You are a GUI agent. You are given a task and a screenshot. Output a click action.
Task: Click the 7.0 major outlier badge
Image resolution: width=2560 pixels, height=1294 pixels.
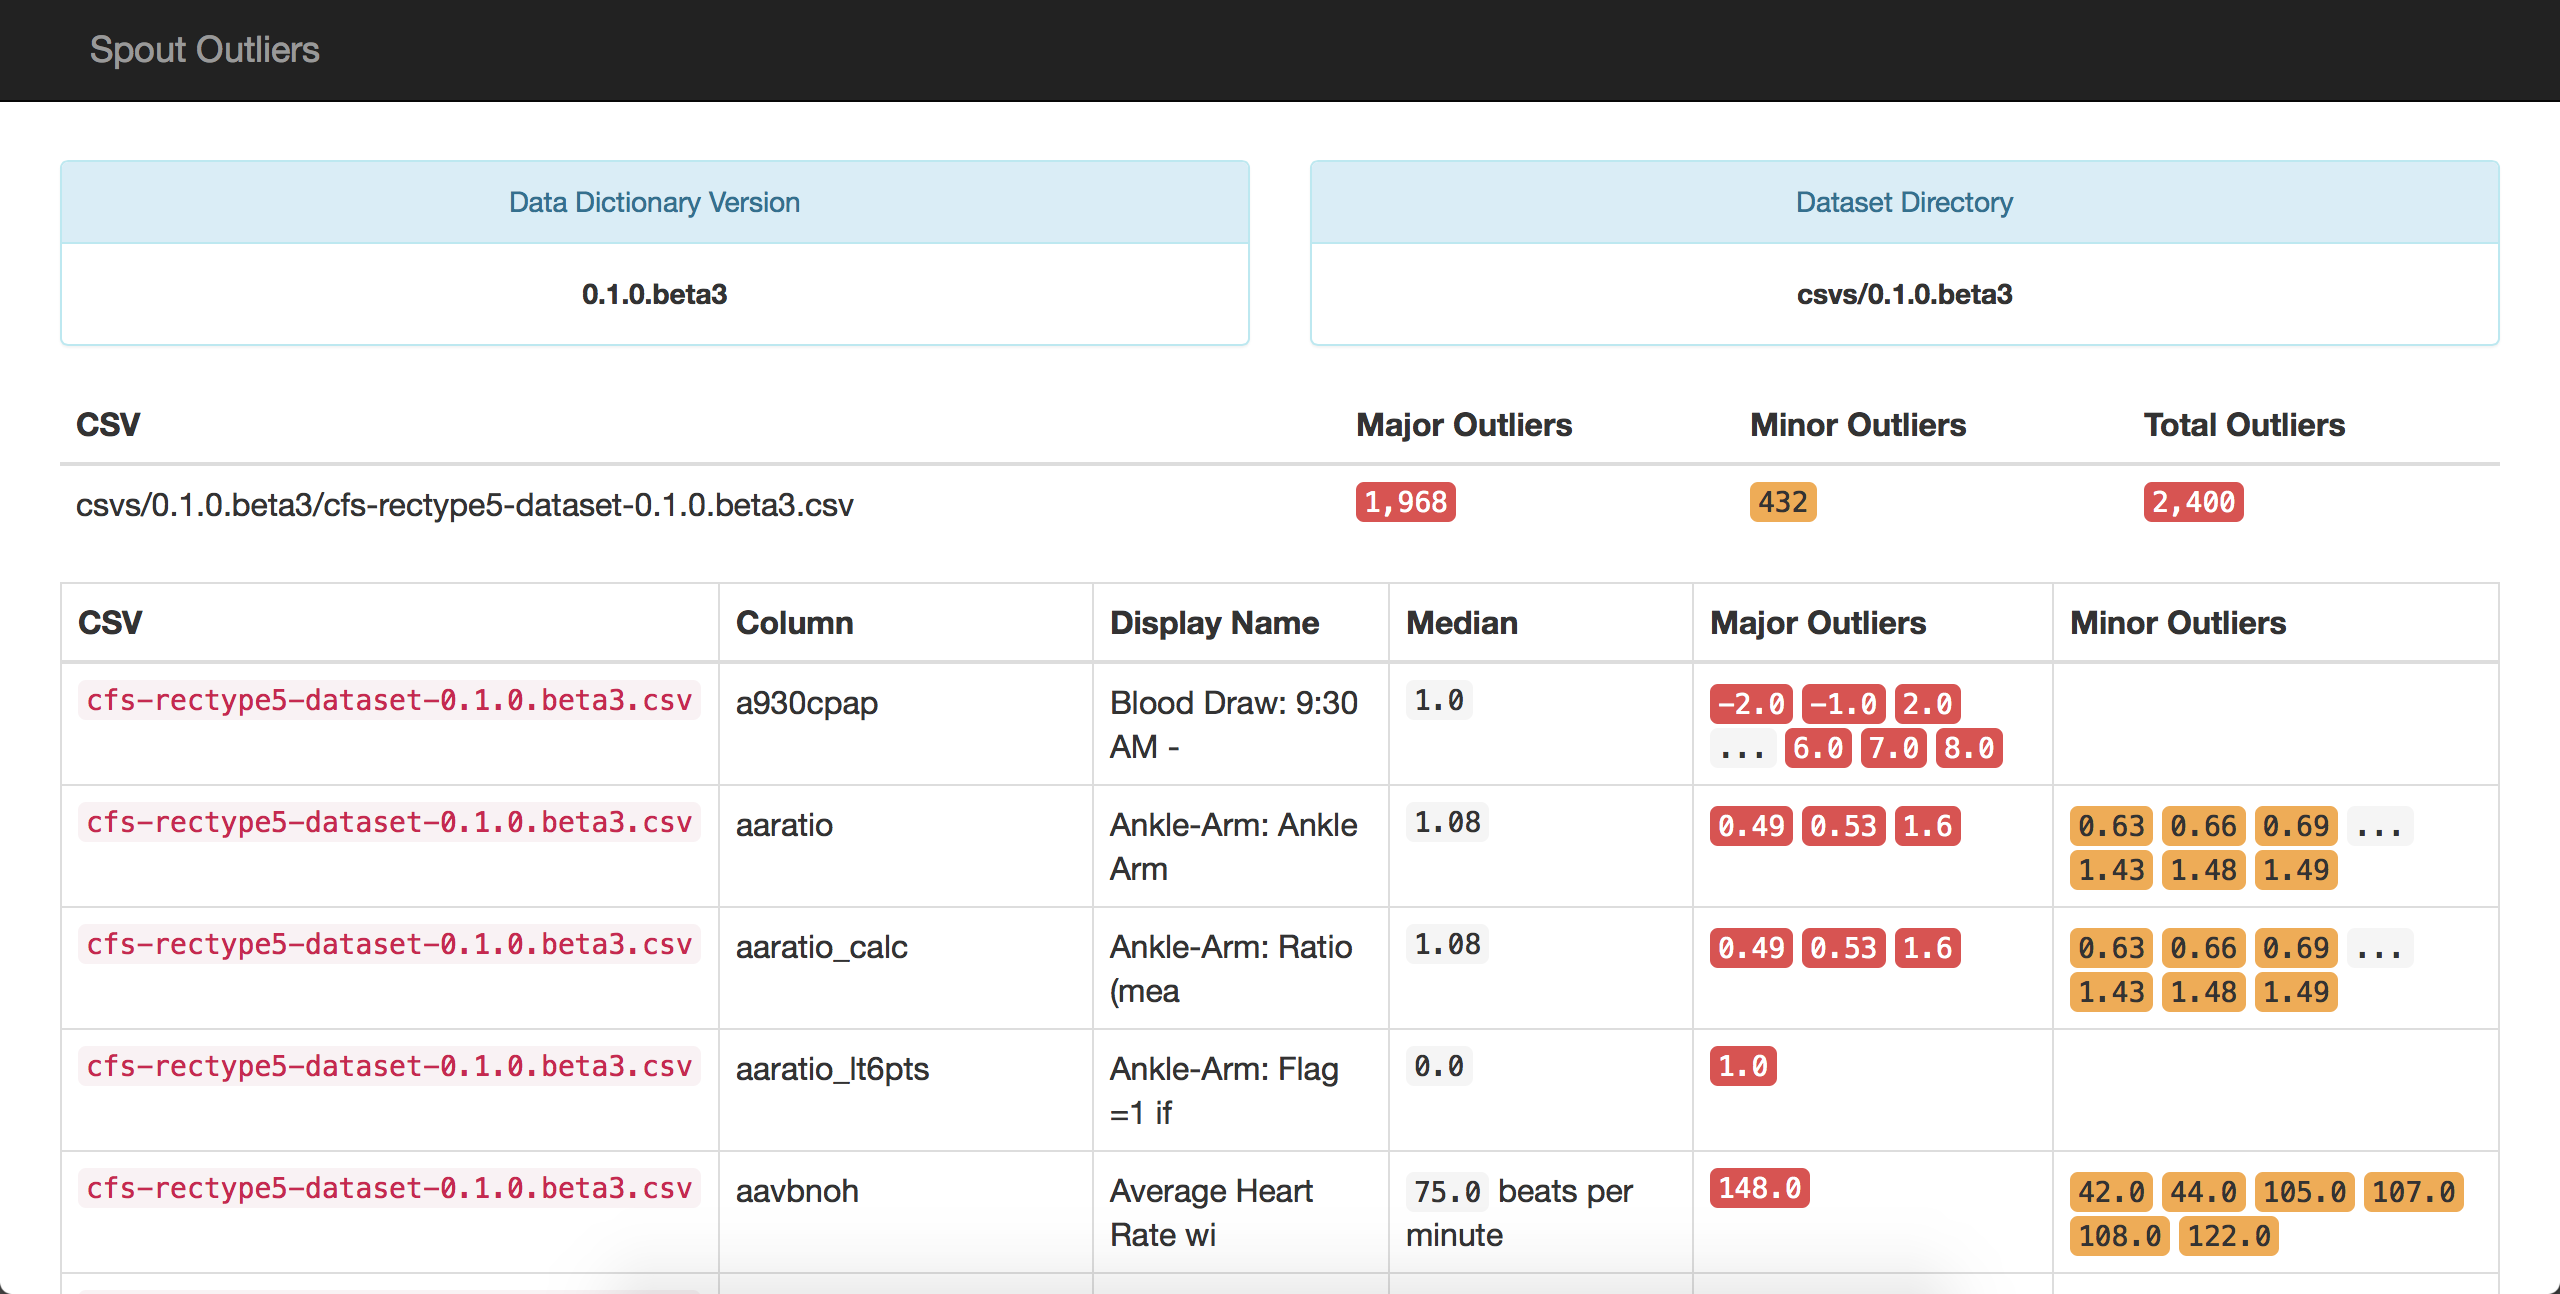pos(1893,748)
